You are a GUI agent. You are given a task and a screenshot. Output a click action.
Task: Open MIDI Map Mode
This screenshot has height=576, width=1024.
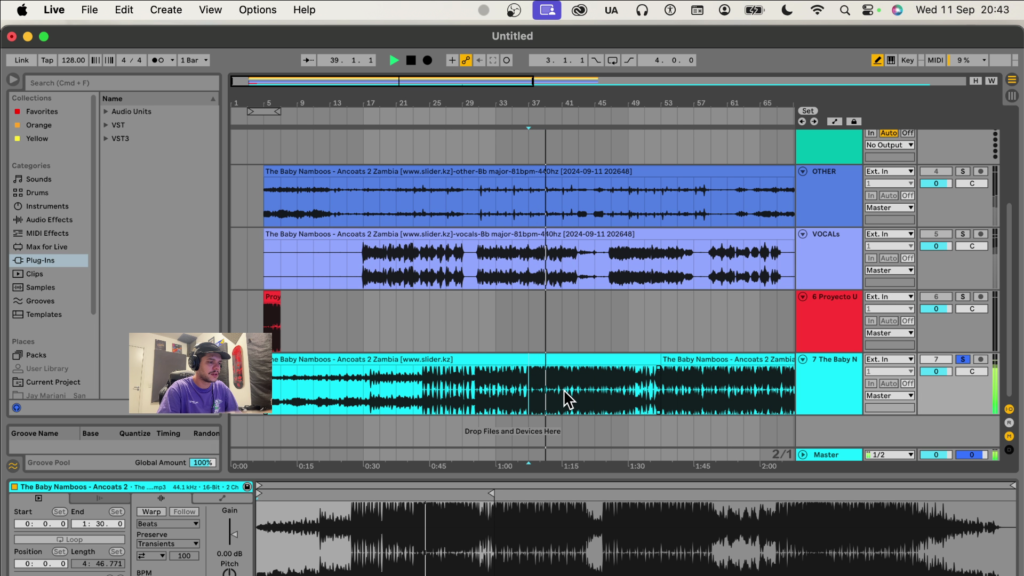click(x=935, y=60)
